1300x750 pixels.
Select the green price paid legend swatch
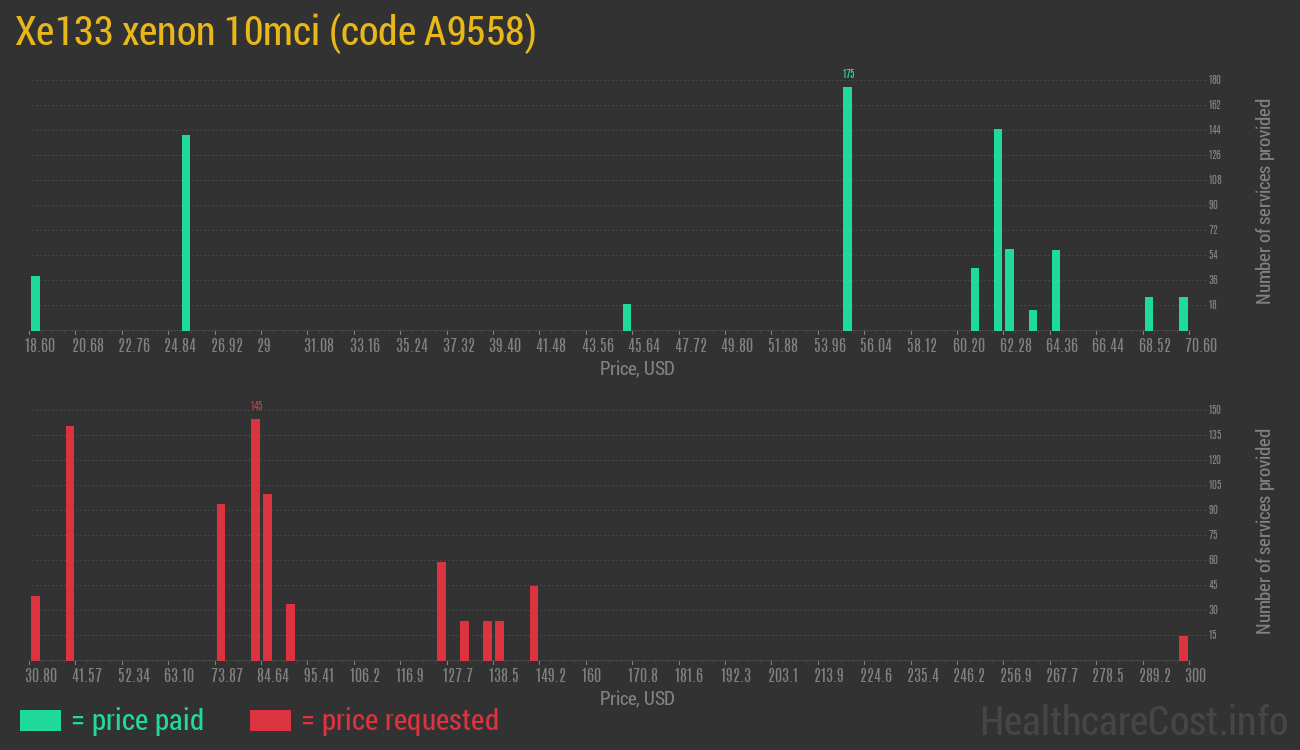pyautogui.click(x=40, y=720)
